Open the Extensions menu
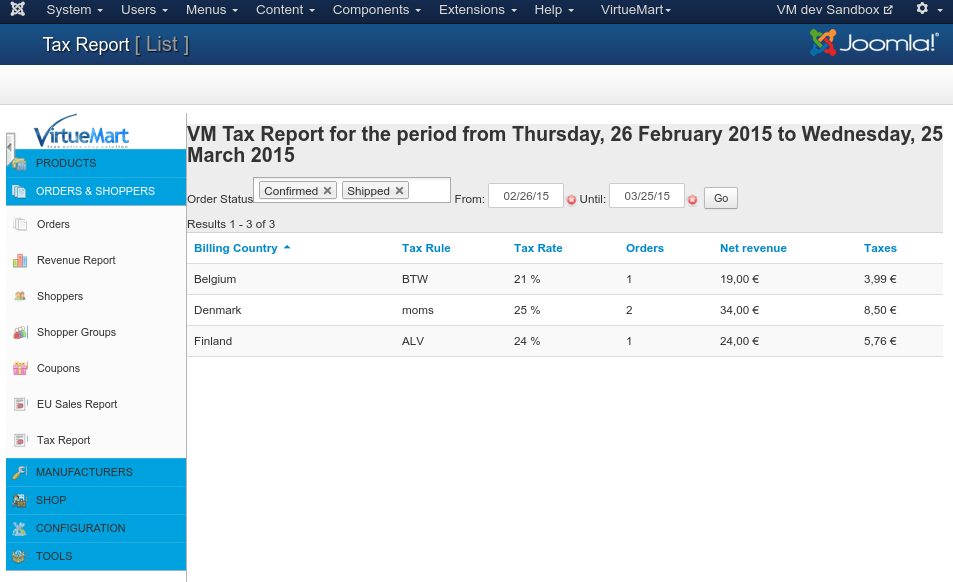 (478, 10)
